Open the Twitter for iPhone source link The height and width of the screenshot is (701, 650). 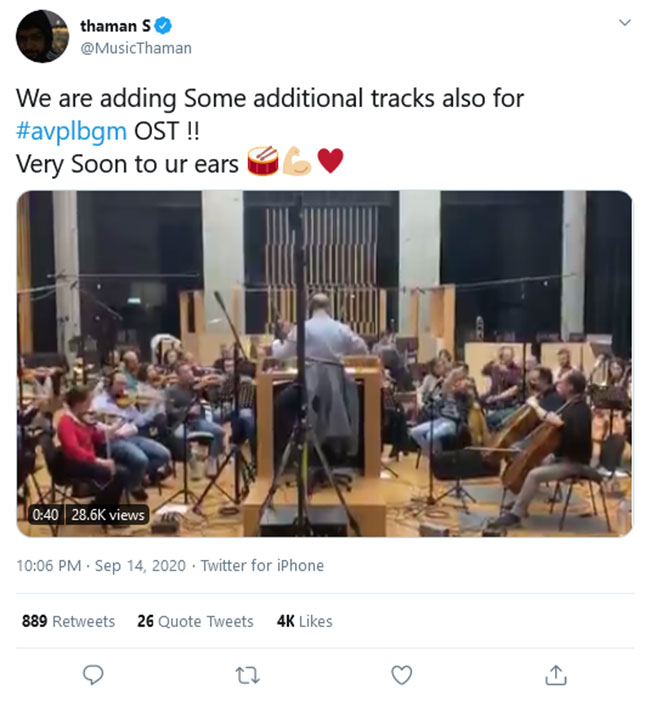pyautogui.click(x=262, y=565)
